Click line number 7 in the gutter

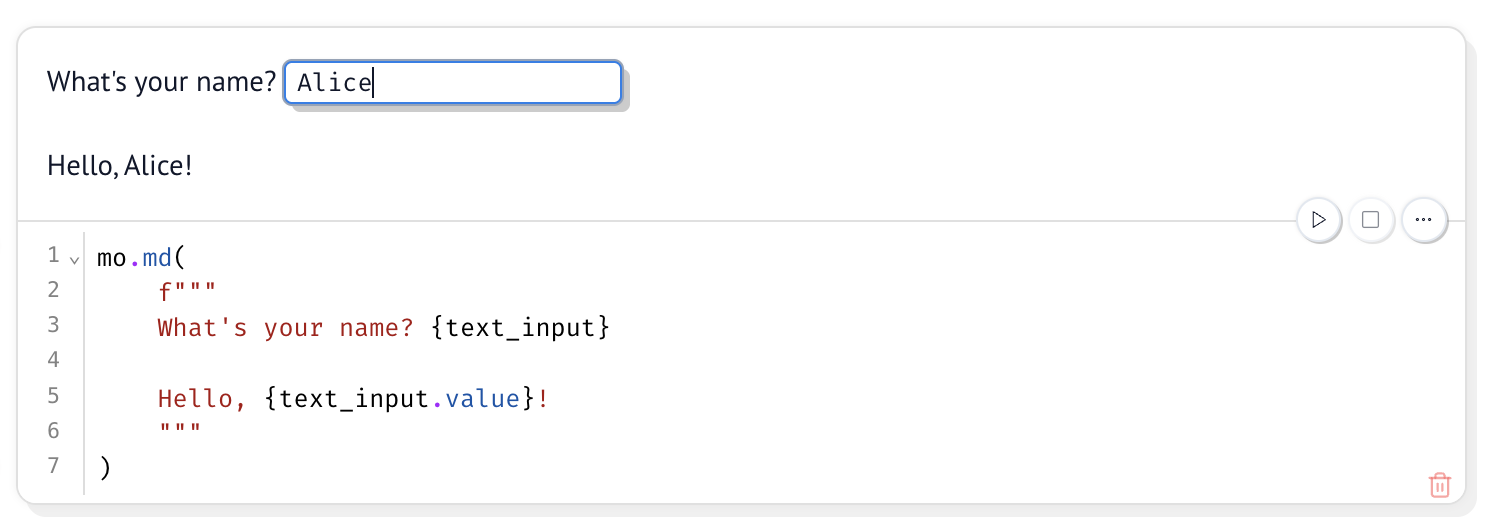(53, 466)
